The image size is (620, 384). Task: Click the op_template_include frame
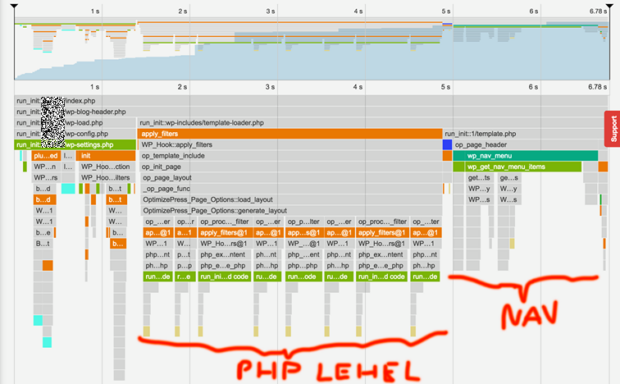289,156
